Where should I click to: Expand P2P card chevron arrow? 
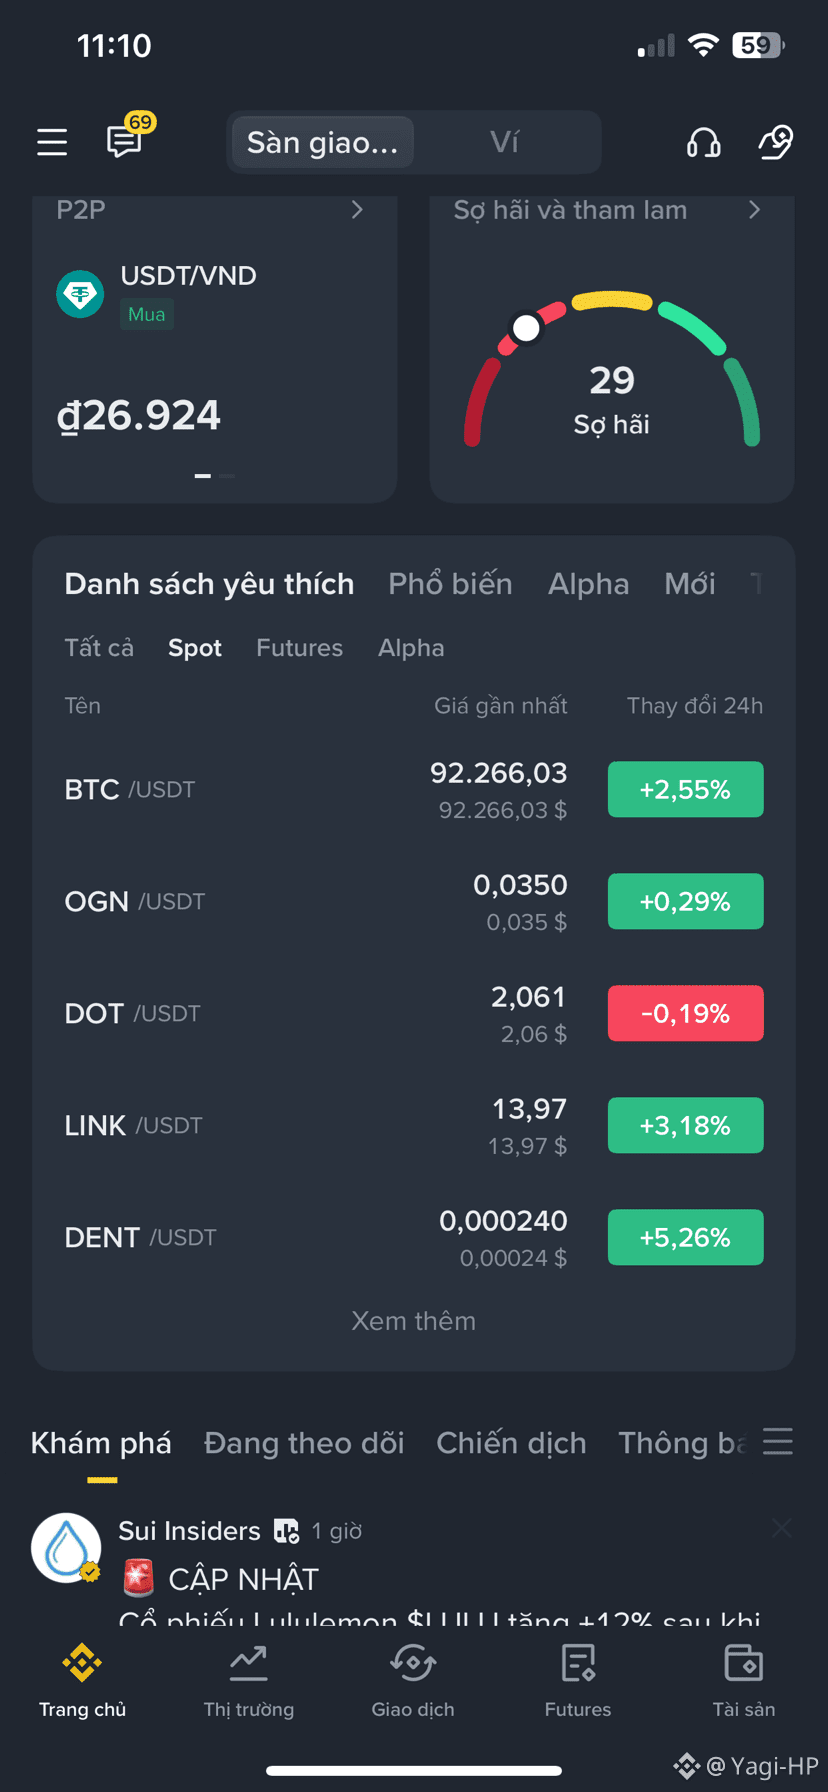click(357, 210)
